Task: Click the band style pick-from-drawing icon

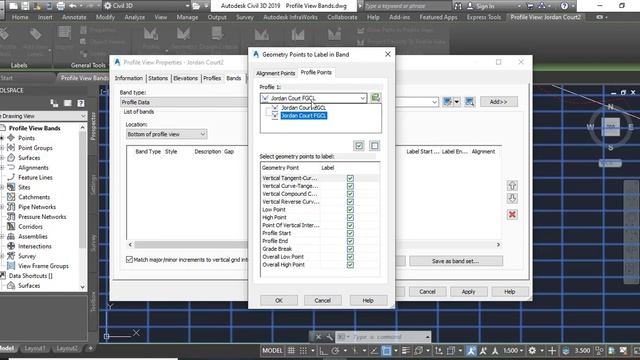Action: (469, 102)
